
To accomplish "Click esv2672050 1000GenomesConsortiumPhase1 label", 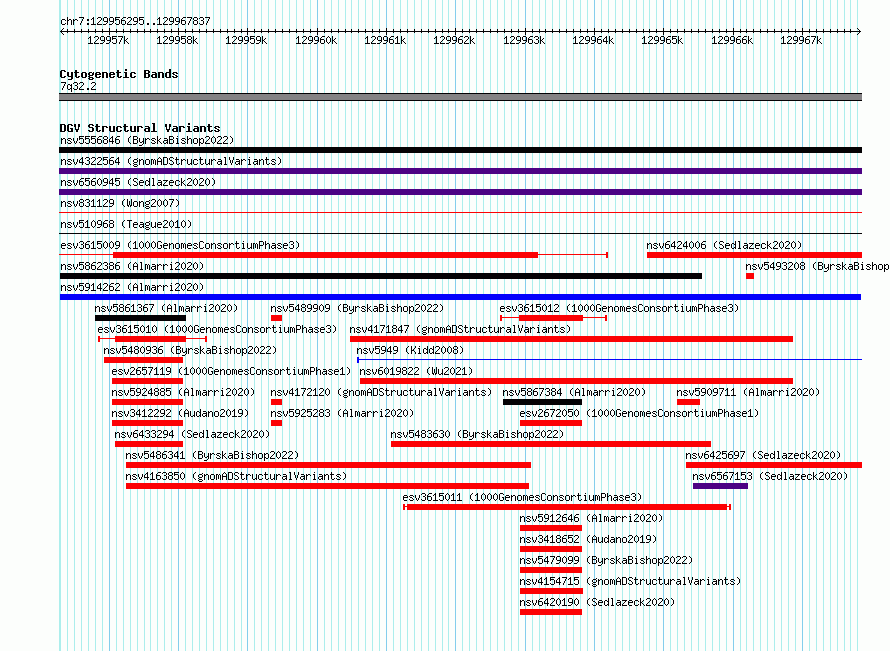I will [640, 413].
